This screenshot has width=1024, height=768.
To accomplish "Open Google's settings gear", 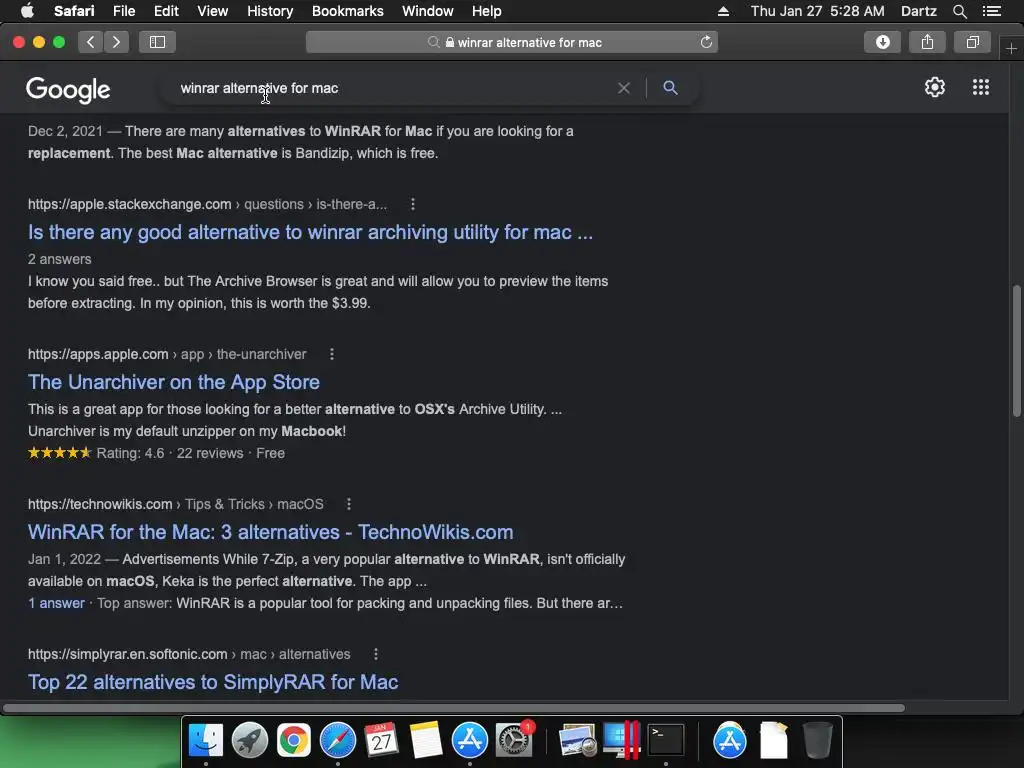I will [x=935, y=87].
